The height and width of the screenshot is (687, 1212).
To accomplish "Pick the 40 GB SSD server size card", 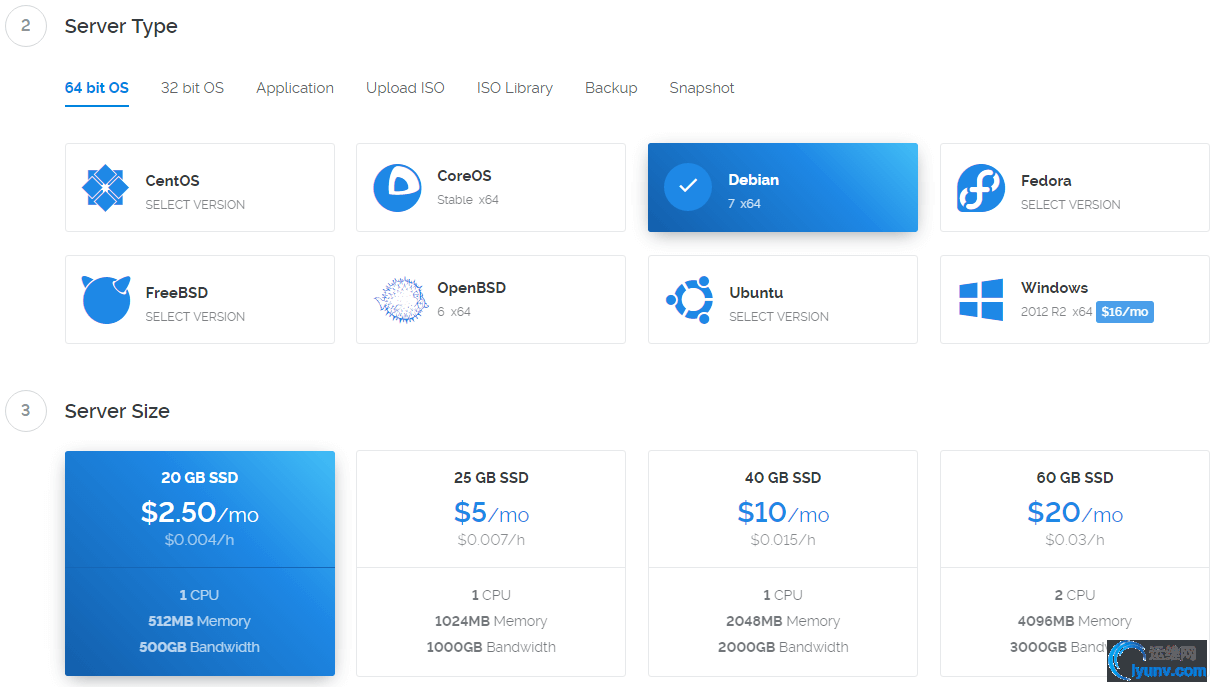I will pos(783,563).
